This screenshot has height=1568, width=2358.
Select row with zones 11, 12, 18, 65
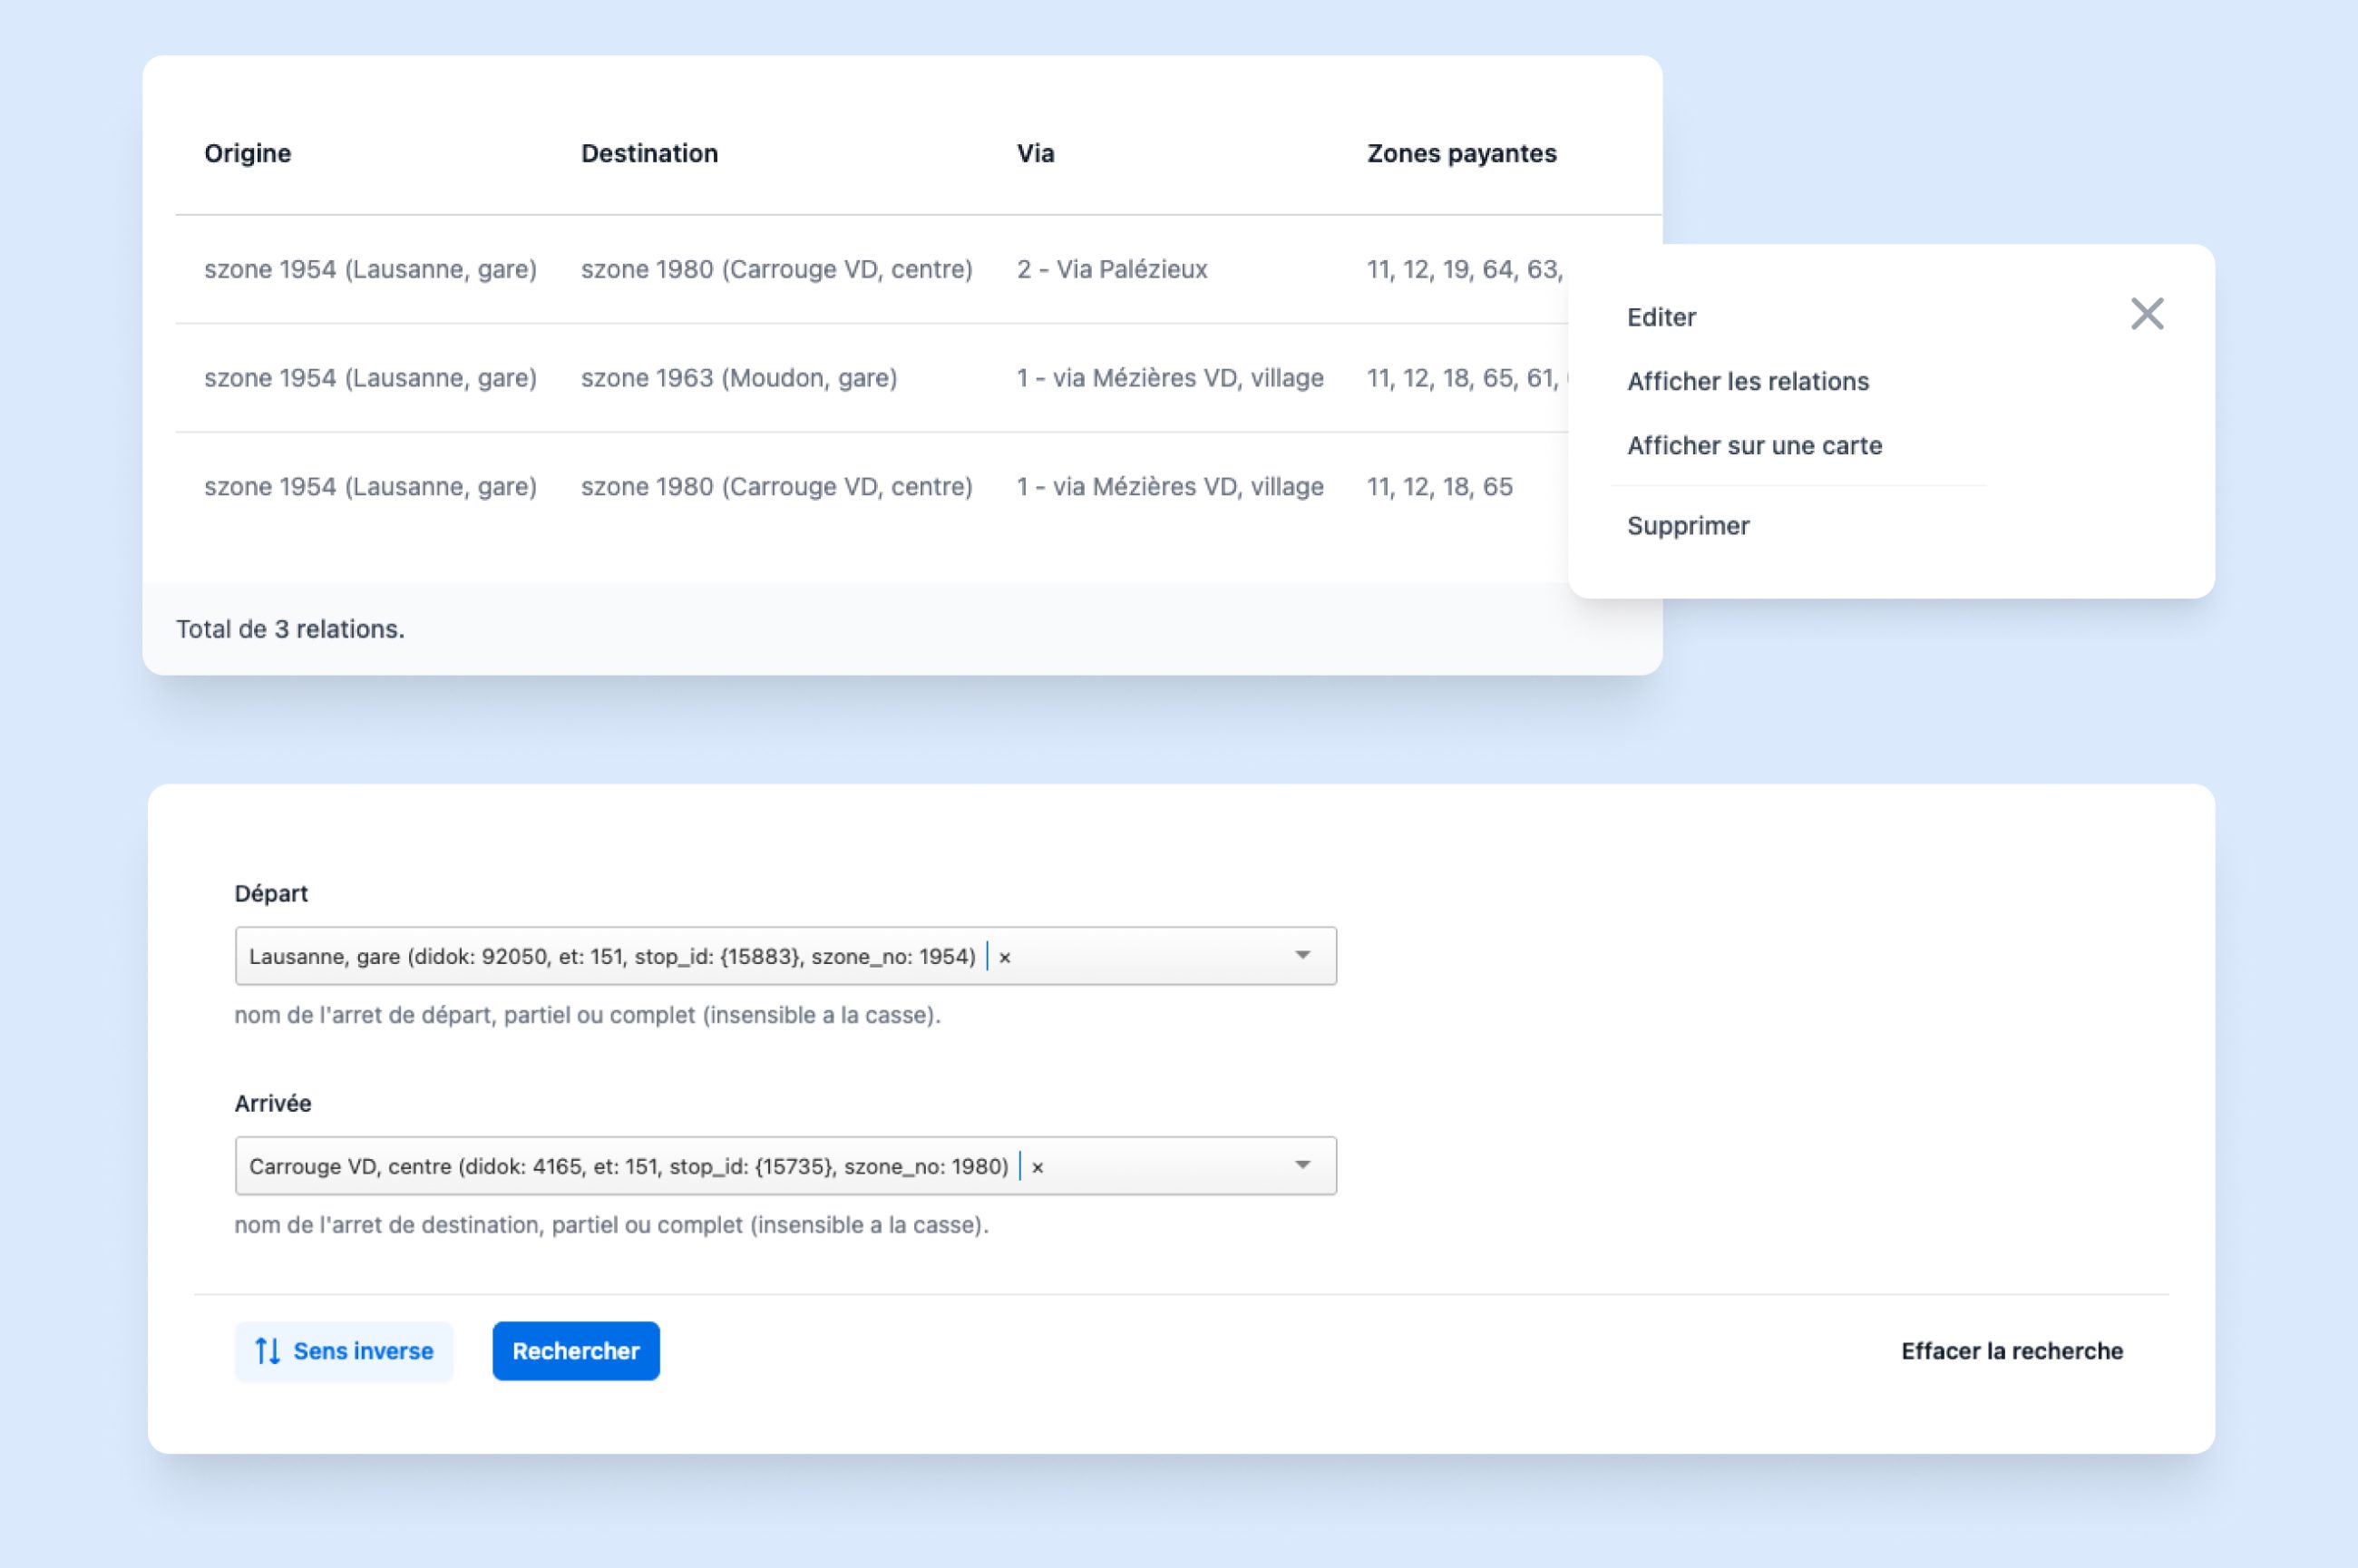pyautogui.click(x=1439, y=487)
